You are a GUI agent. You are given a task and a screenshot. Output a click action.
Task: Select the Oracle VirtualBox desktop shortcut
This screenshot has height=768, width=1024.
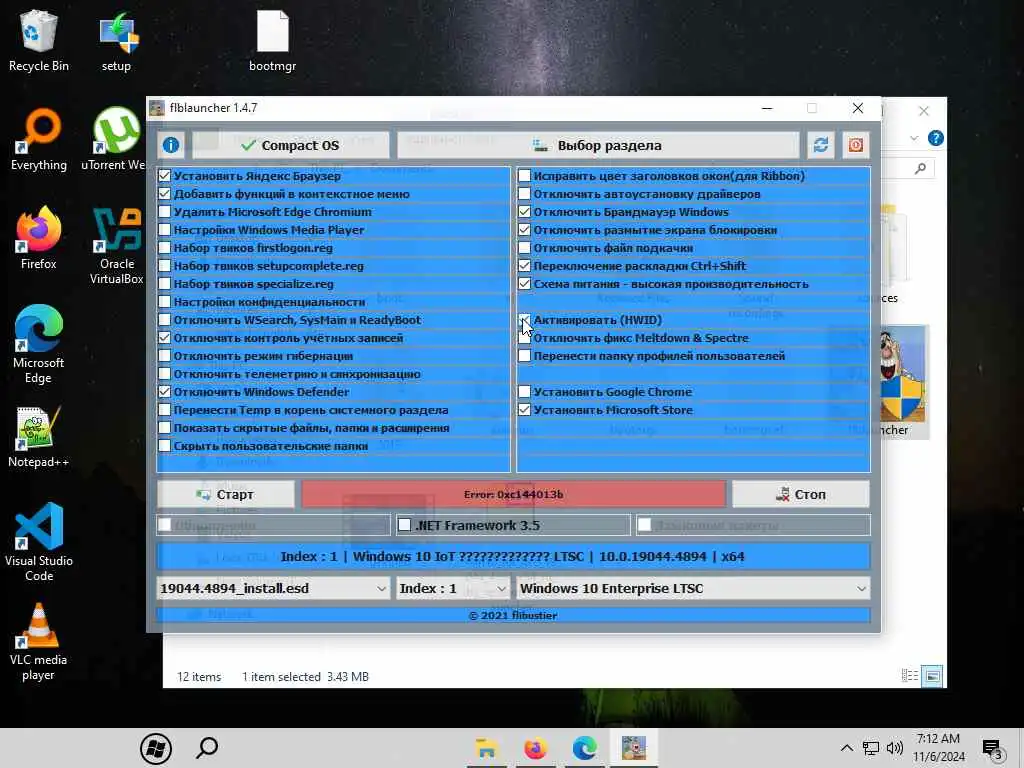coord(116,246)
